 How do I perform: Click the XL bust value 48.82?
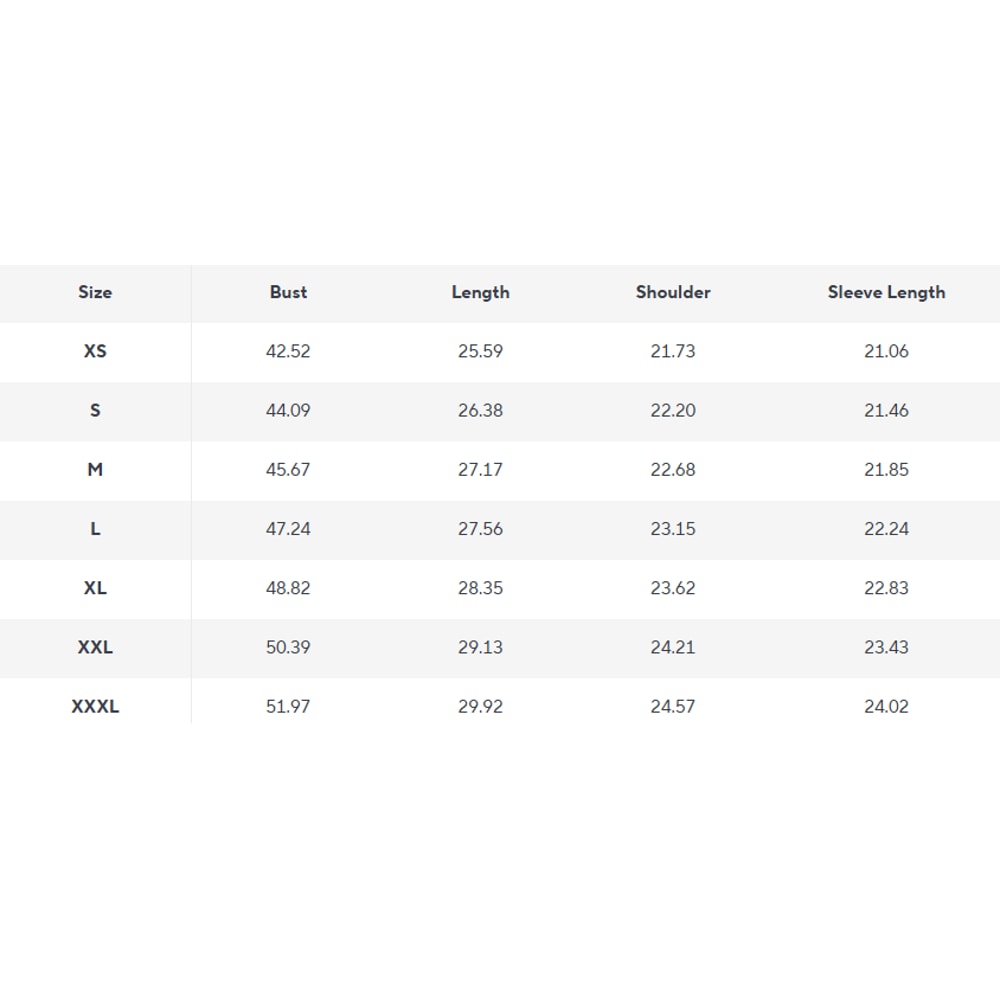tap(288, 588)
